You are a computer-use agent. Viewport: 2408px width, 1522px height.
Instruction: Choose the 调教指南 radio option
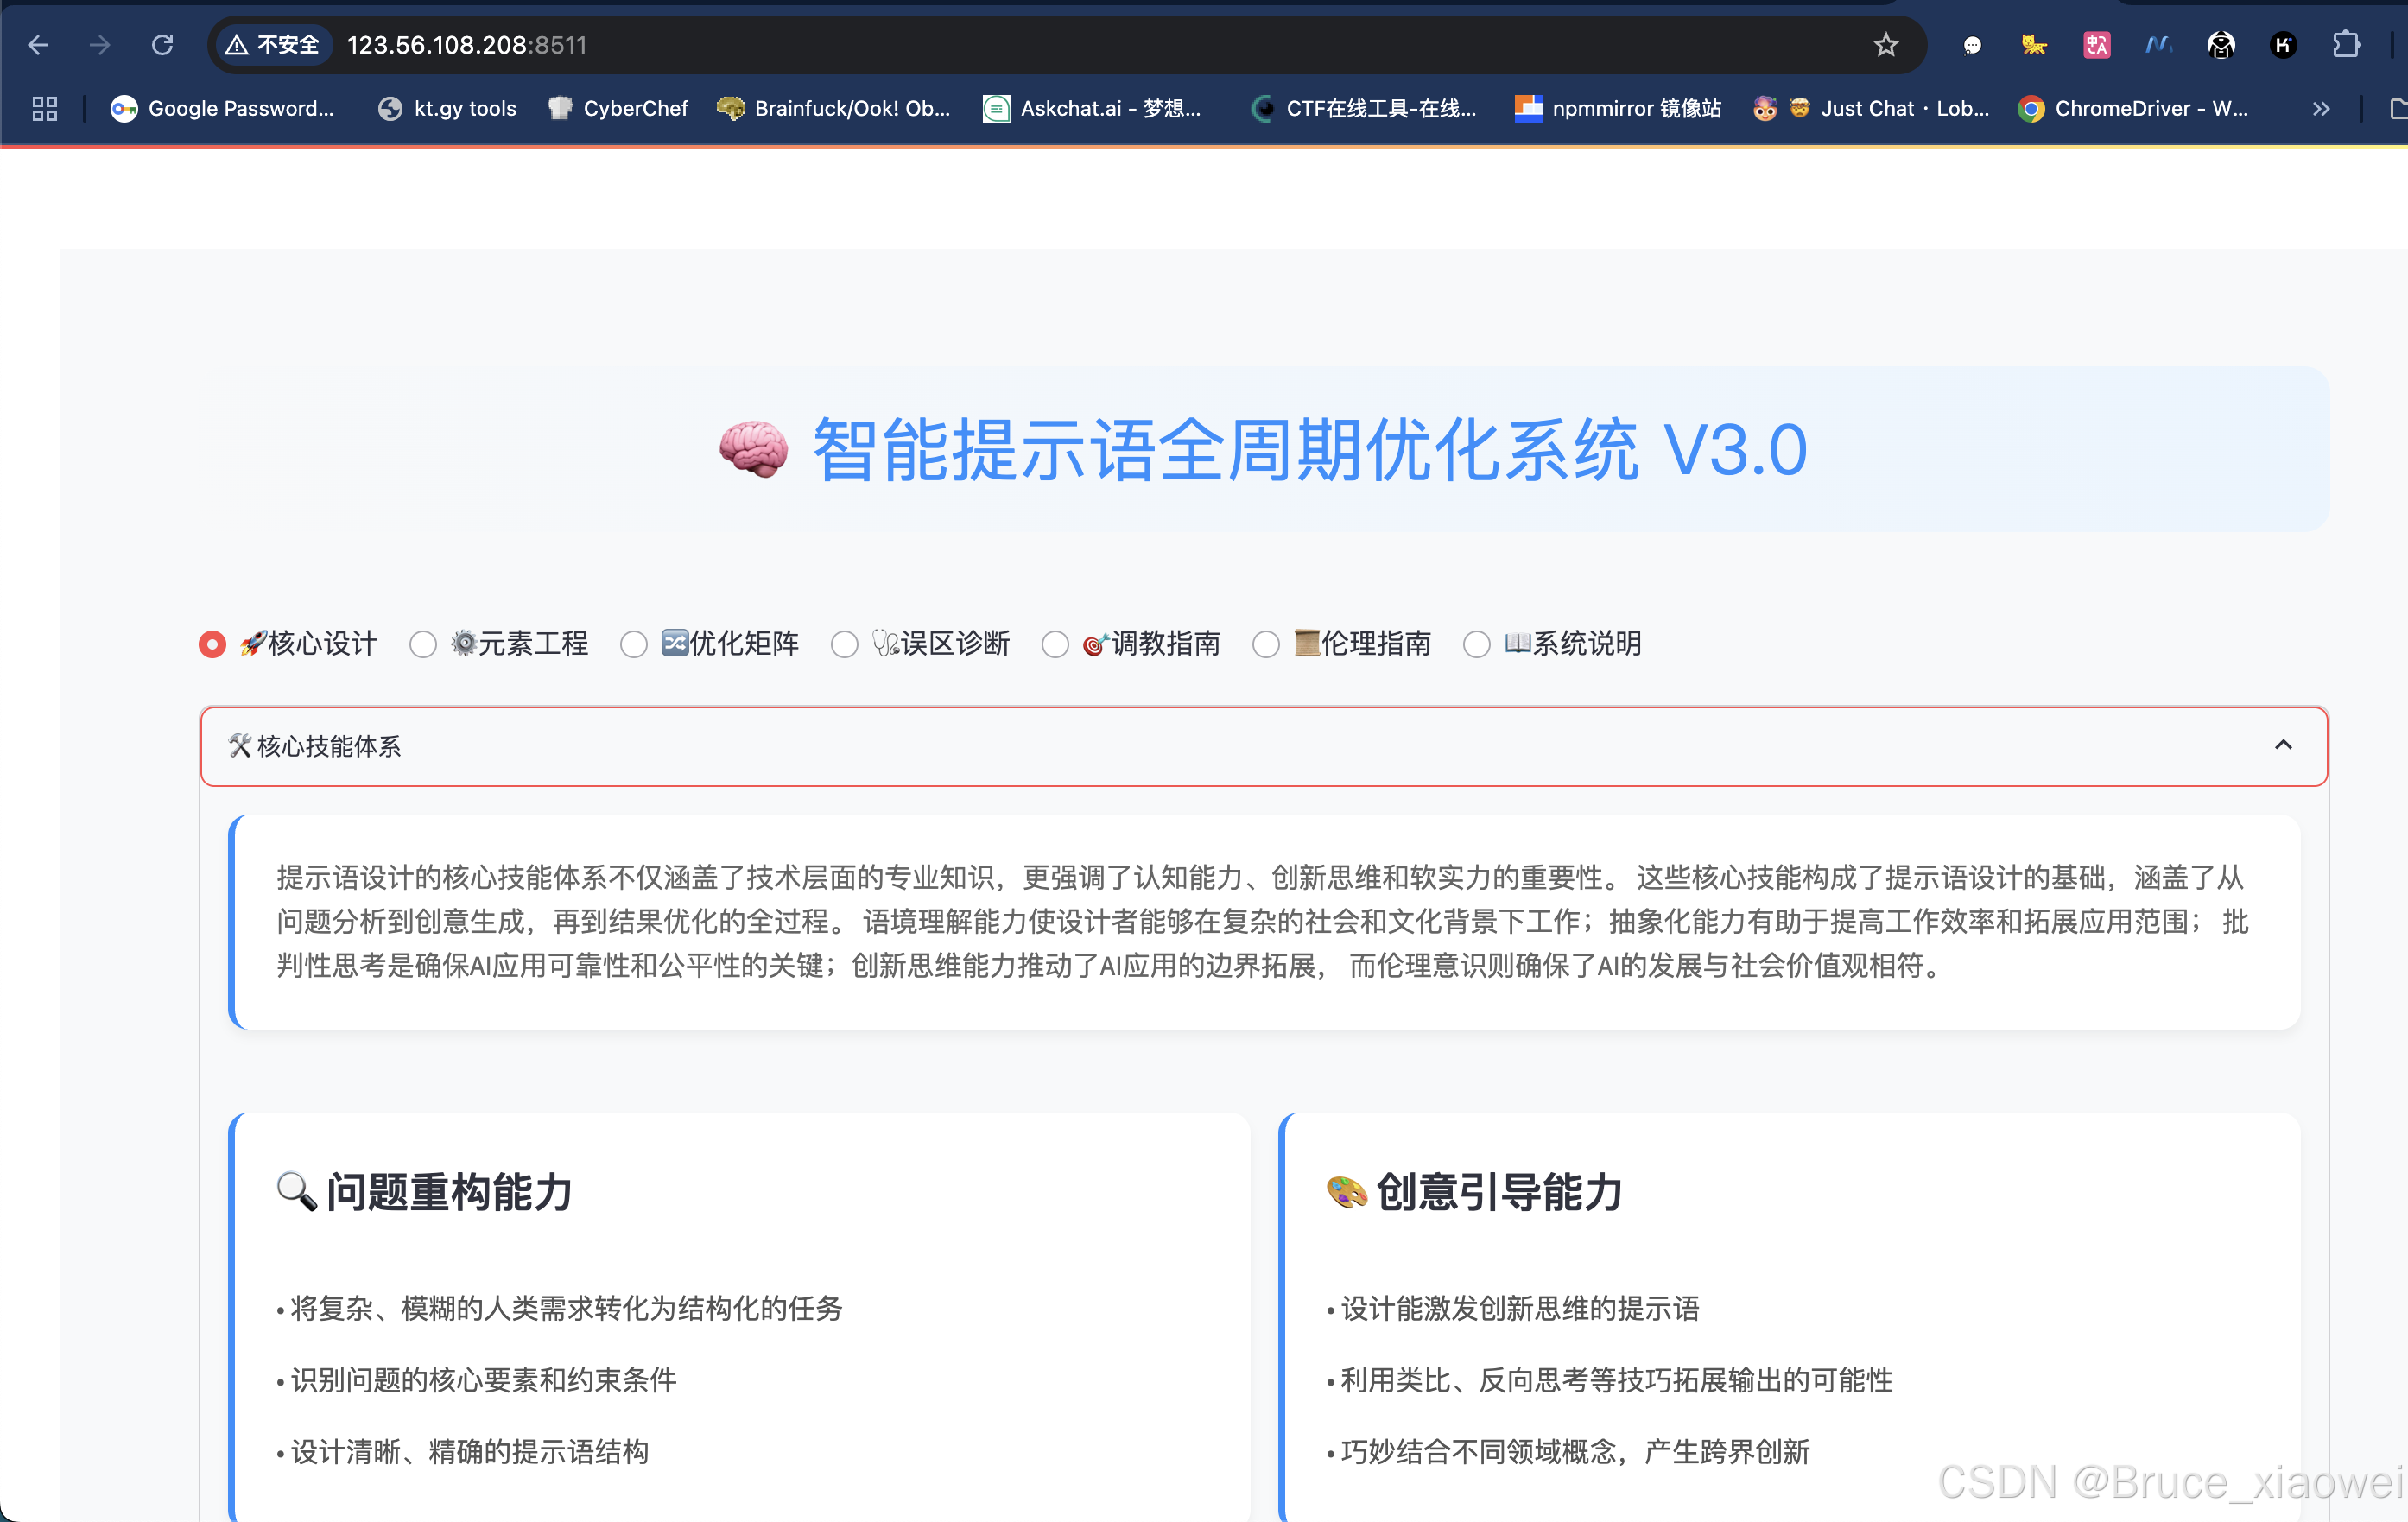(x=1055, y=644)
